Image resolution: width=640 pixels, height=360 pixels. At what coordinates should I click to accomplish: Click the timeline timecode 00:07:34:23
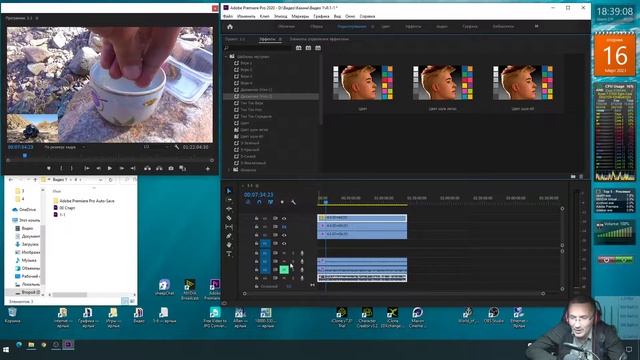(258, 195)
